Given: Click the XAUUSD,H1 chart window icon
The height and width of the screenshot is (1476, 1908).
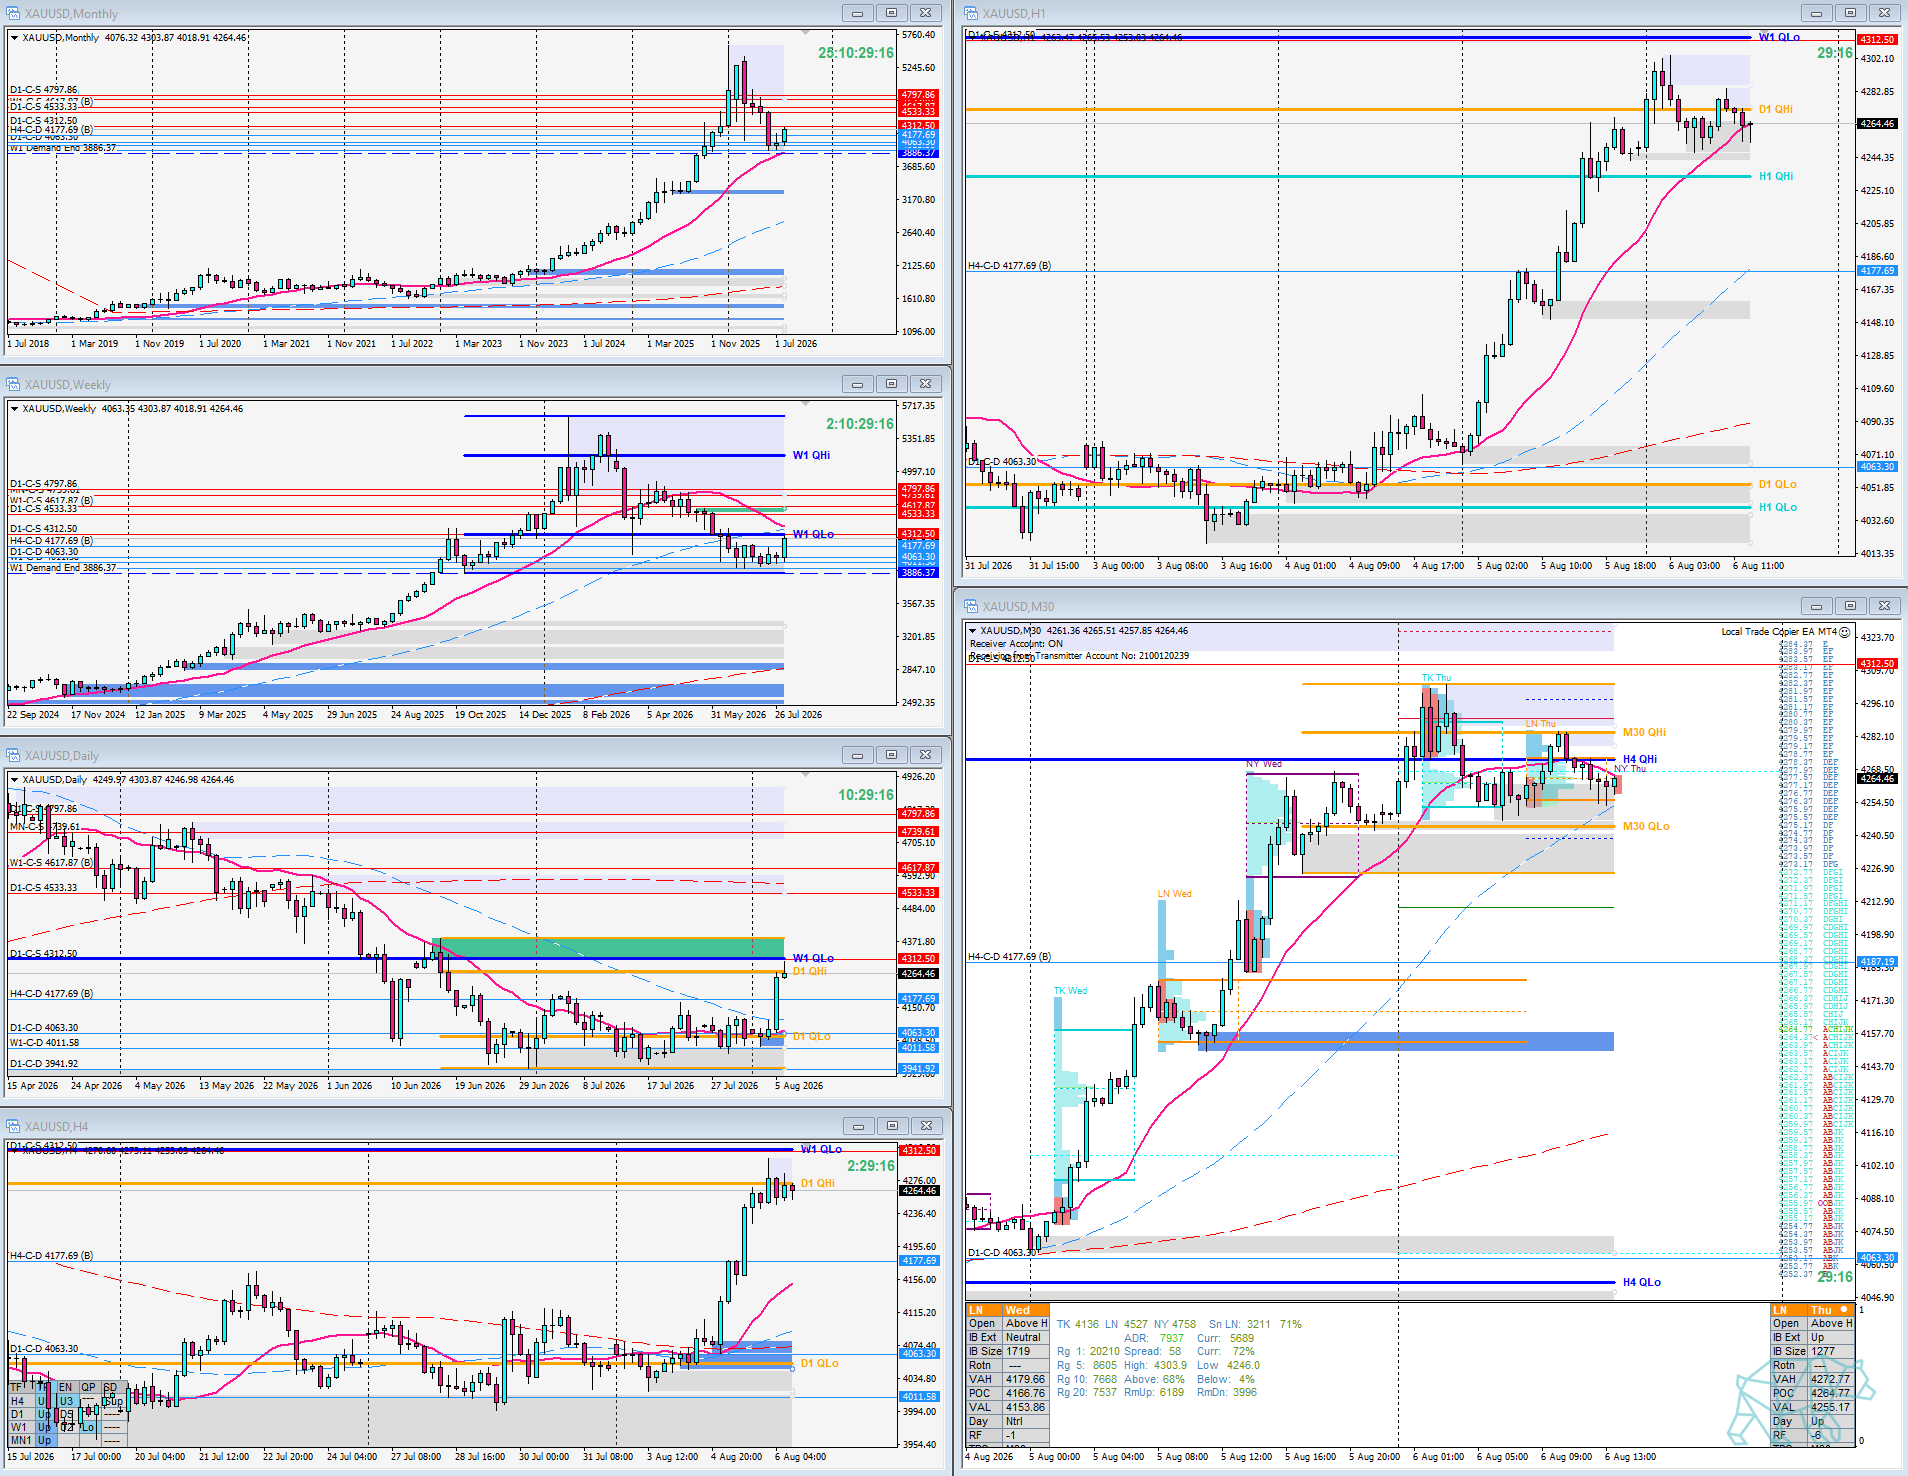Looking at the screenshot, I should tap(971, 13).
